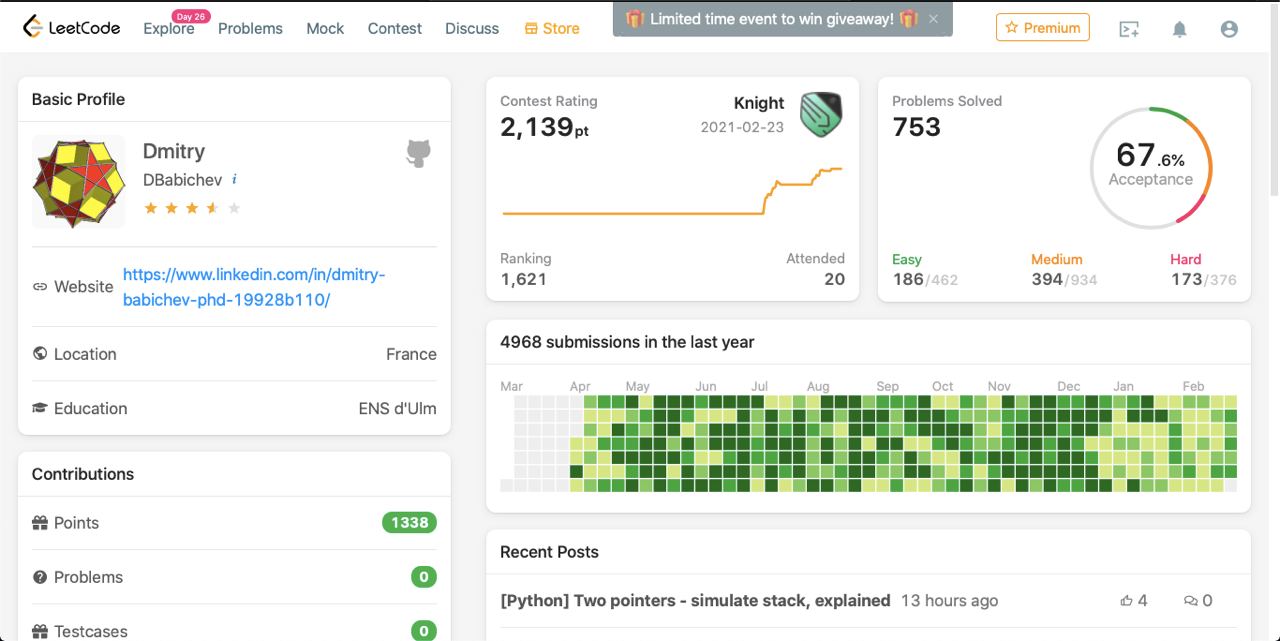Screen dimensions: 1280x641
Task: Go to the Mock section
Action: (325, 28)
